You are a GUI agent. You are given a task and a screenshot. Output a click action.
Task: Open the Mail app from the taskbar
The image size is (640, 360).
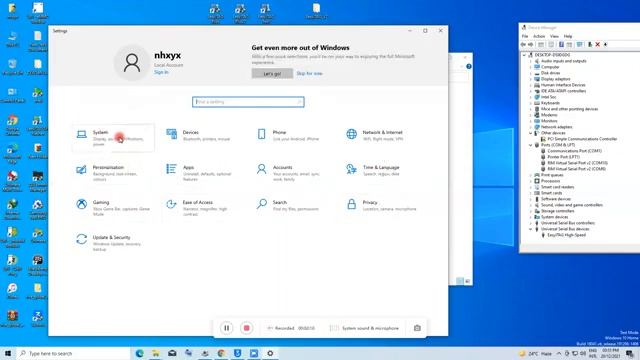pyautogui.click(x=172, y=353)
